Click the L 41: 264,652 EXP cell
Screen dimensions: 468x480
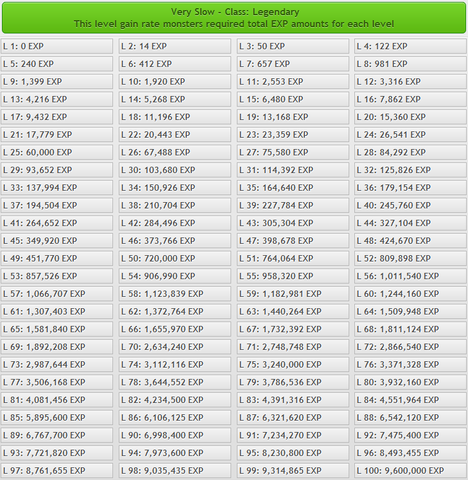point(57,223)
